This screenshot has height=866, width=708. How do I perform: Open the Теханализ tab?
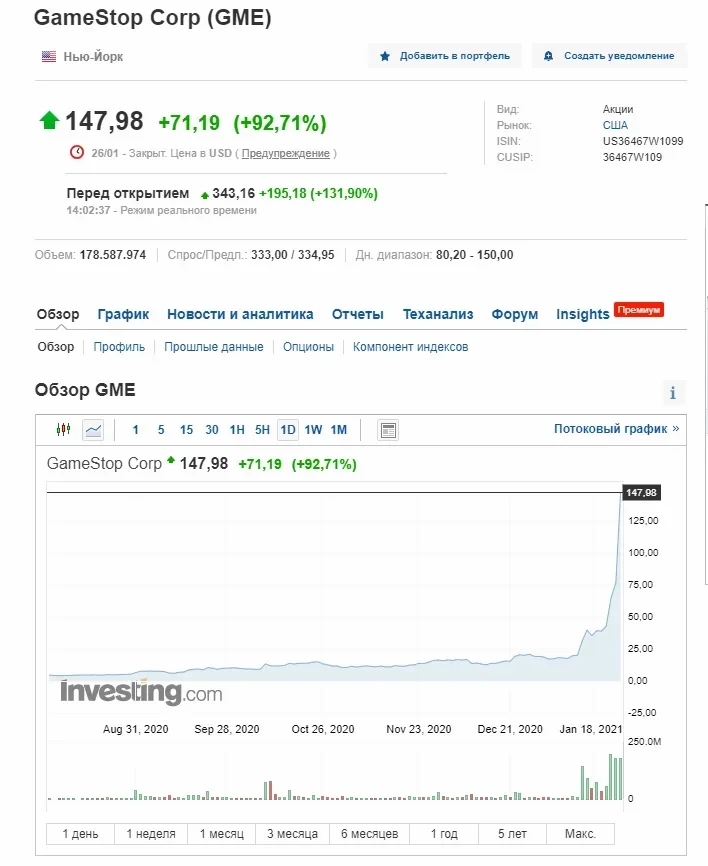coord(438,314)
